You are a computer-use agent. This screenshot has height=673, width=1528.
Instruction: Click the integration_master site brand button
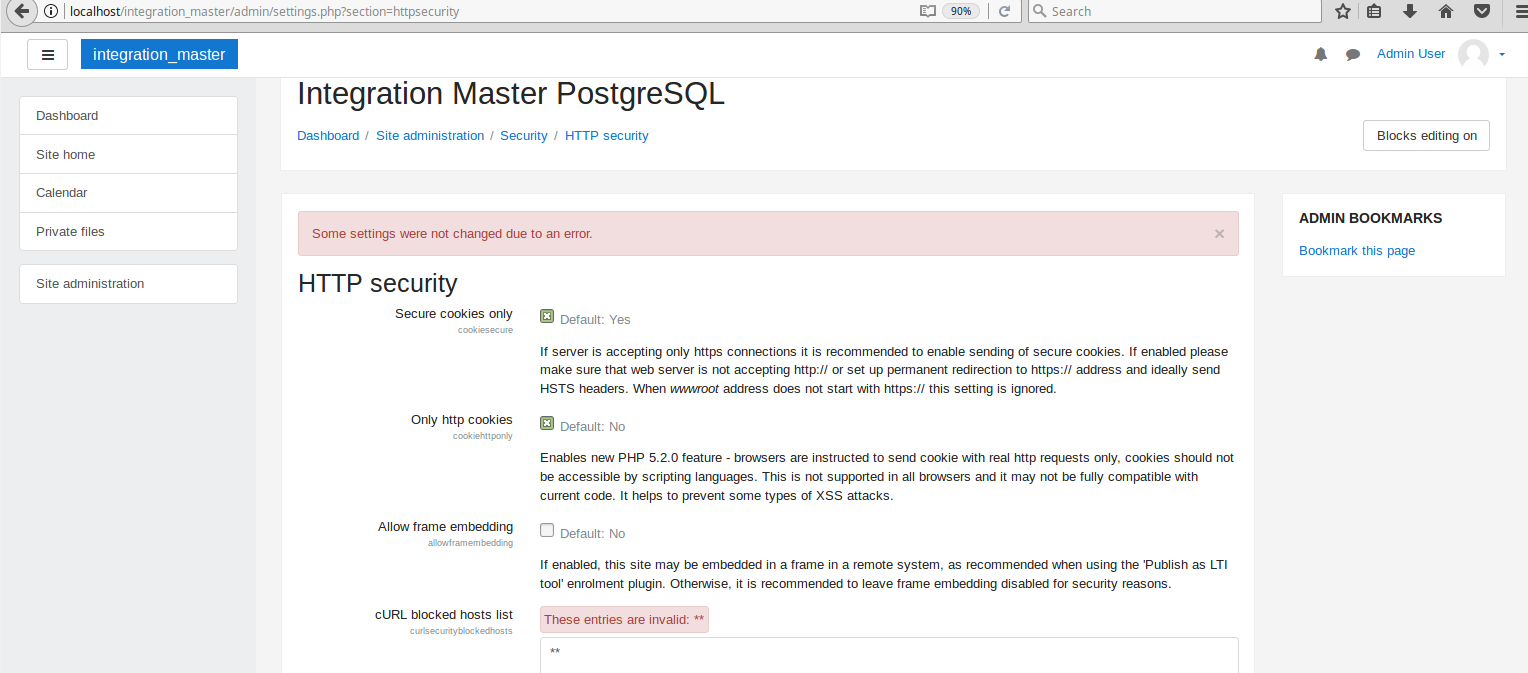[159, 54]
